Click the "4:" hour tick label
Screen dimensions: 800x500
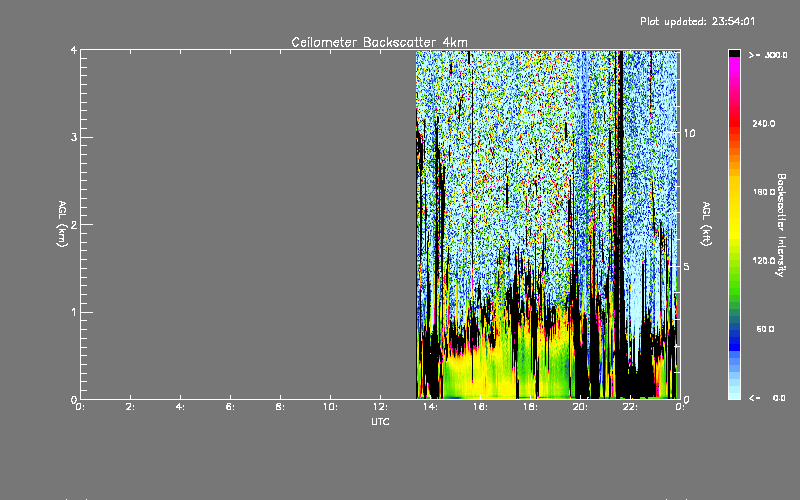[181, 407]
